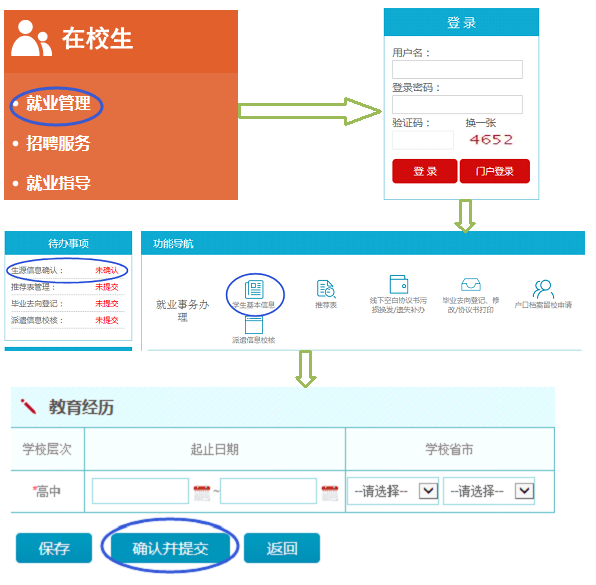The image size is (596, 585).
Task: Focus the 用户名 input field
Action: tap(457, 70)
